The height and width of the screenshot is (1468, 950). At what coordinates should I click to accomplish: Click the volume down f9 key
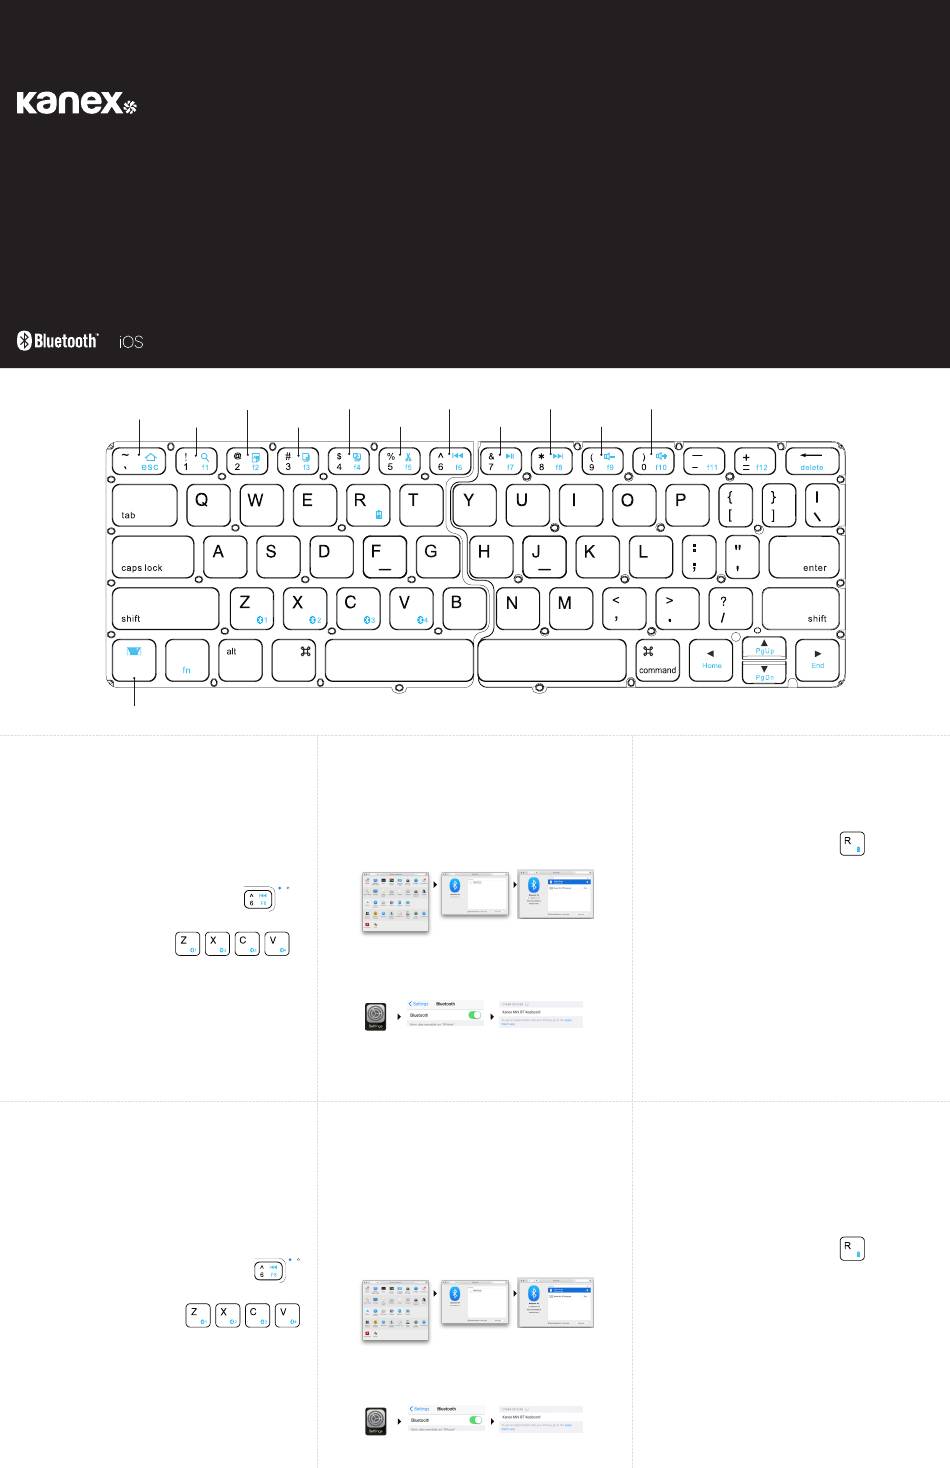coord(602,460)
